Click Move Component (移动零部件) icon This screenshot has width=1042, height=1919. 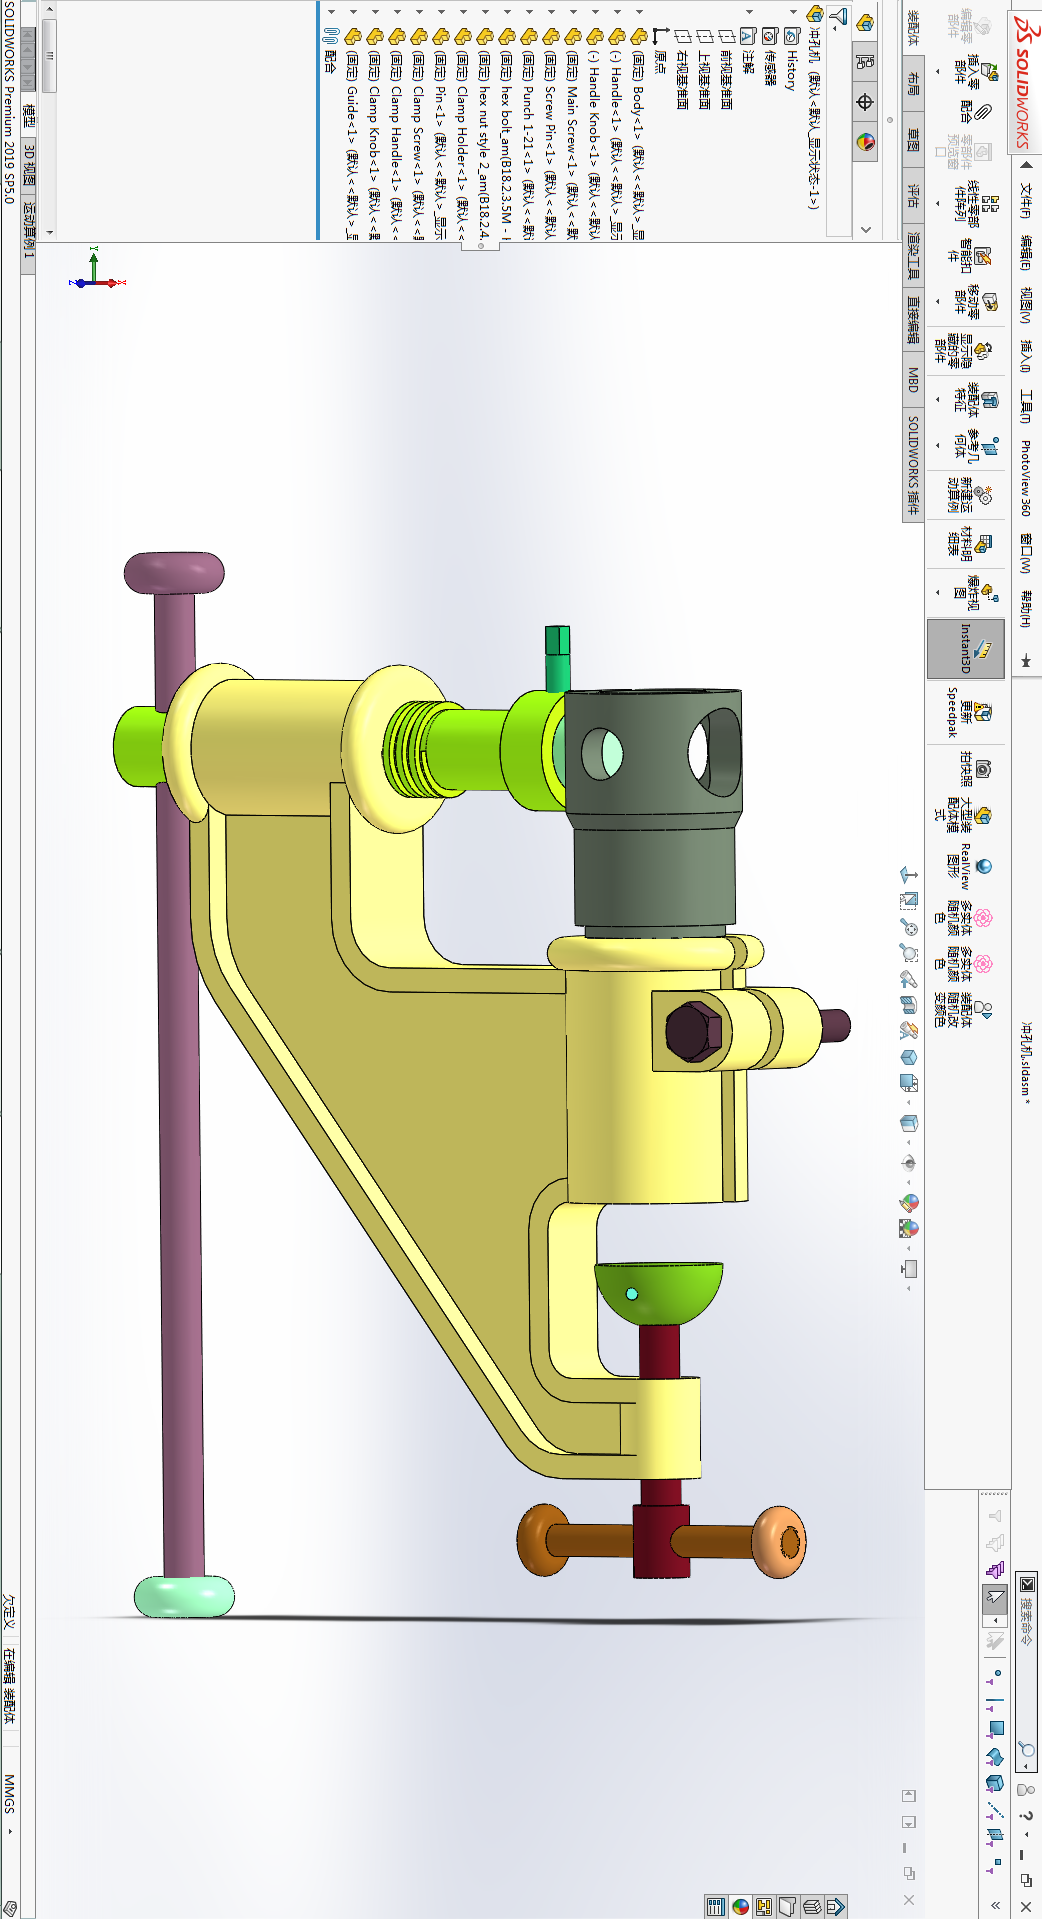(x=989, y=301)
